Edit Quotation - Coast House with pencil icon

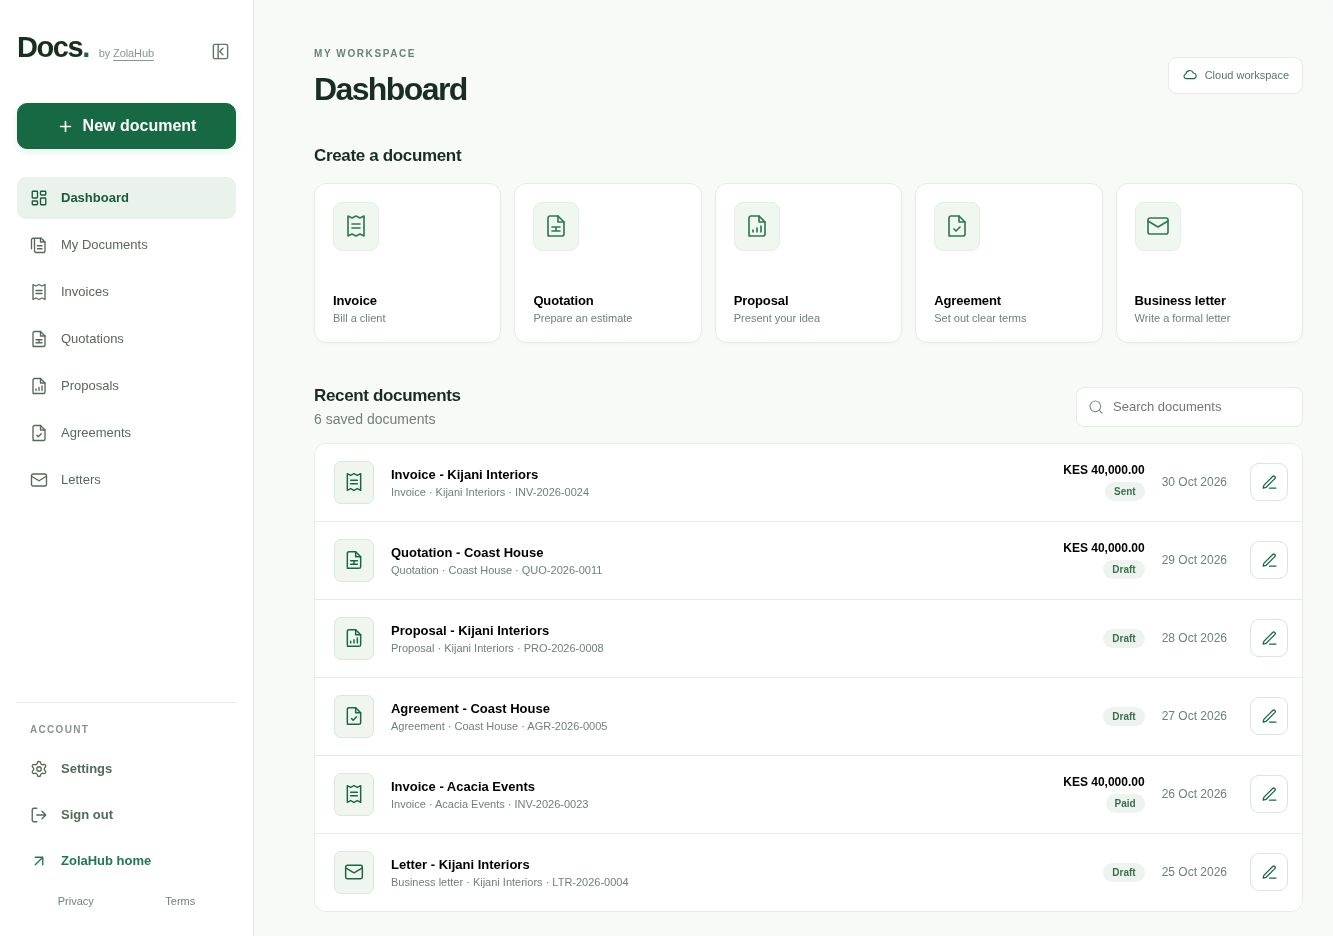(x=1269, y=560)
